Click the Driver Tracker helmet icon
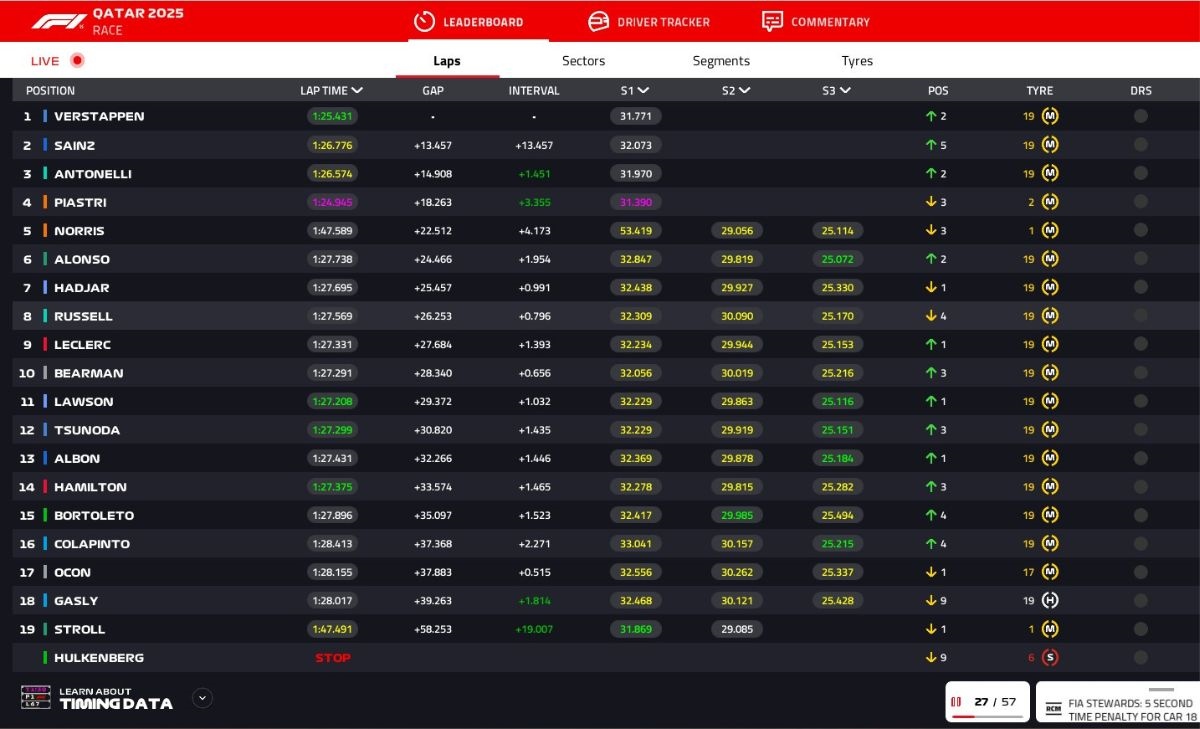1200x729 pixels. coord(599,21)
